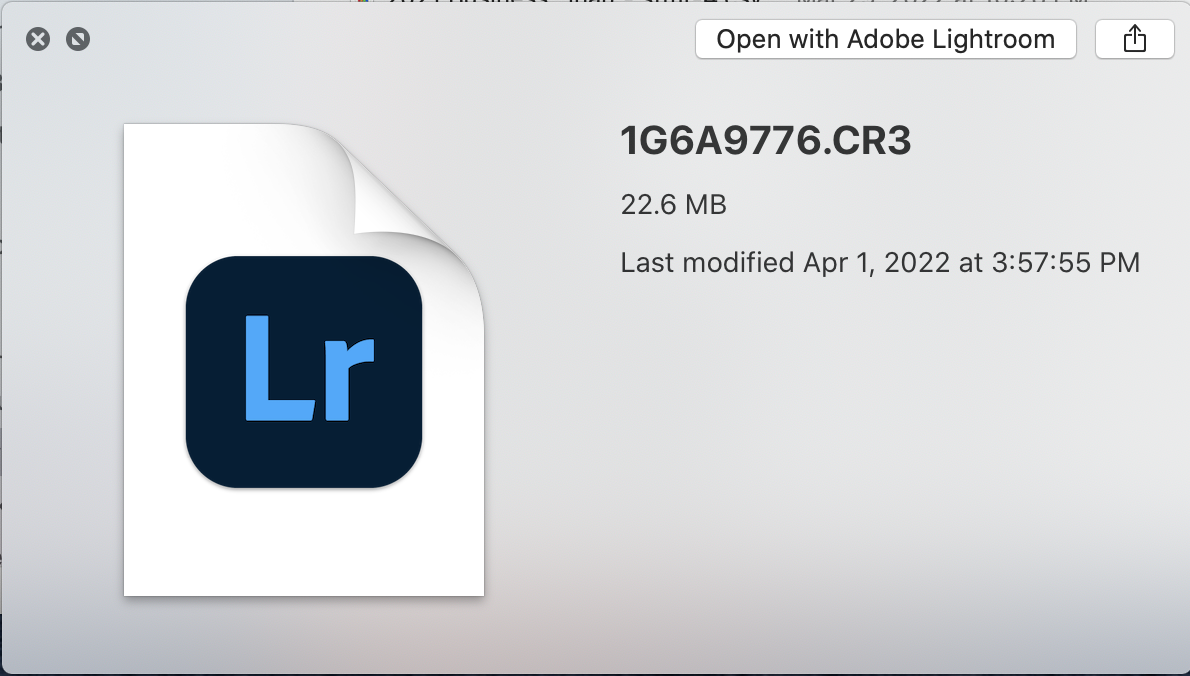Image resolution: width=1190 pixels, height=676 pixels.
Task: Click the Last modified date text
Action: [x=880, y=263]
